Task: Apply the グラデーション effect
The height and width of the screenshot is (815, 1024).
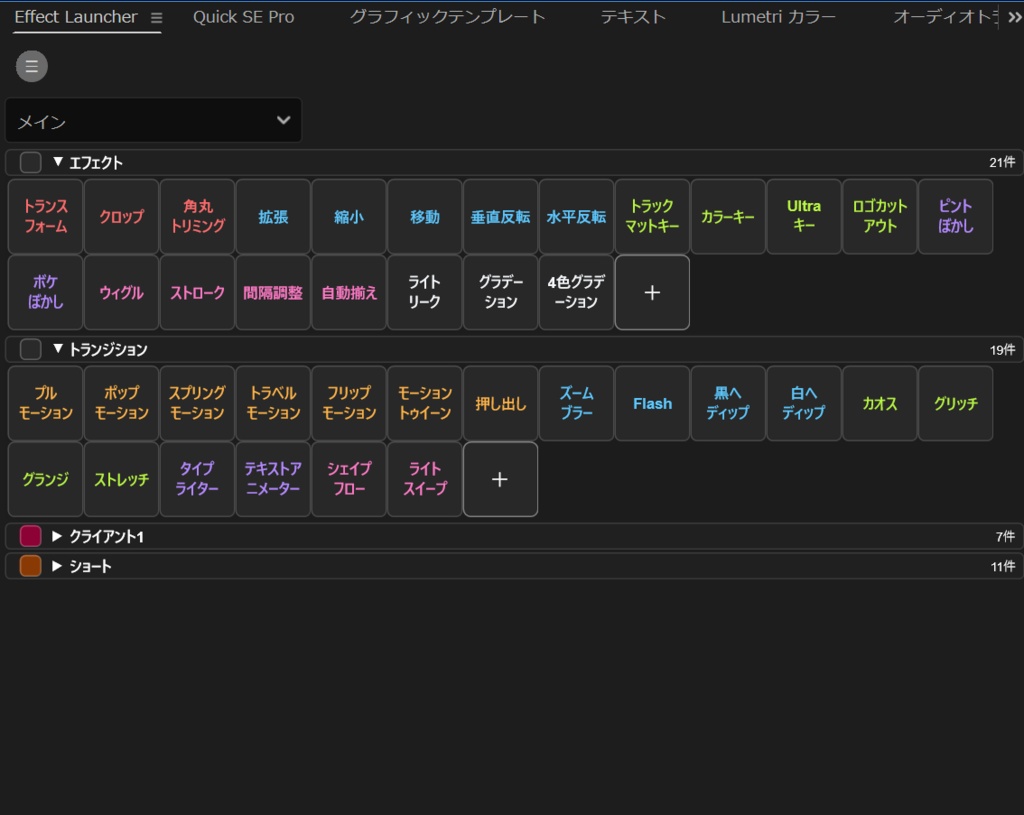Action: pos(500,292)
